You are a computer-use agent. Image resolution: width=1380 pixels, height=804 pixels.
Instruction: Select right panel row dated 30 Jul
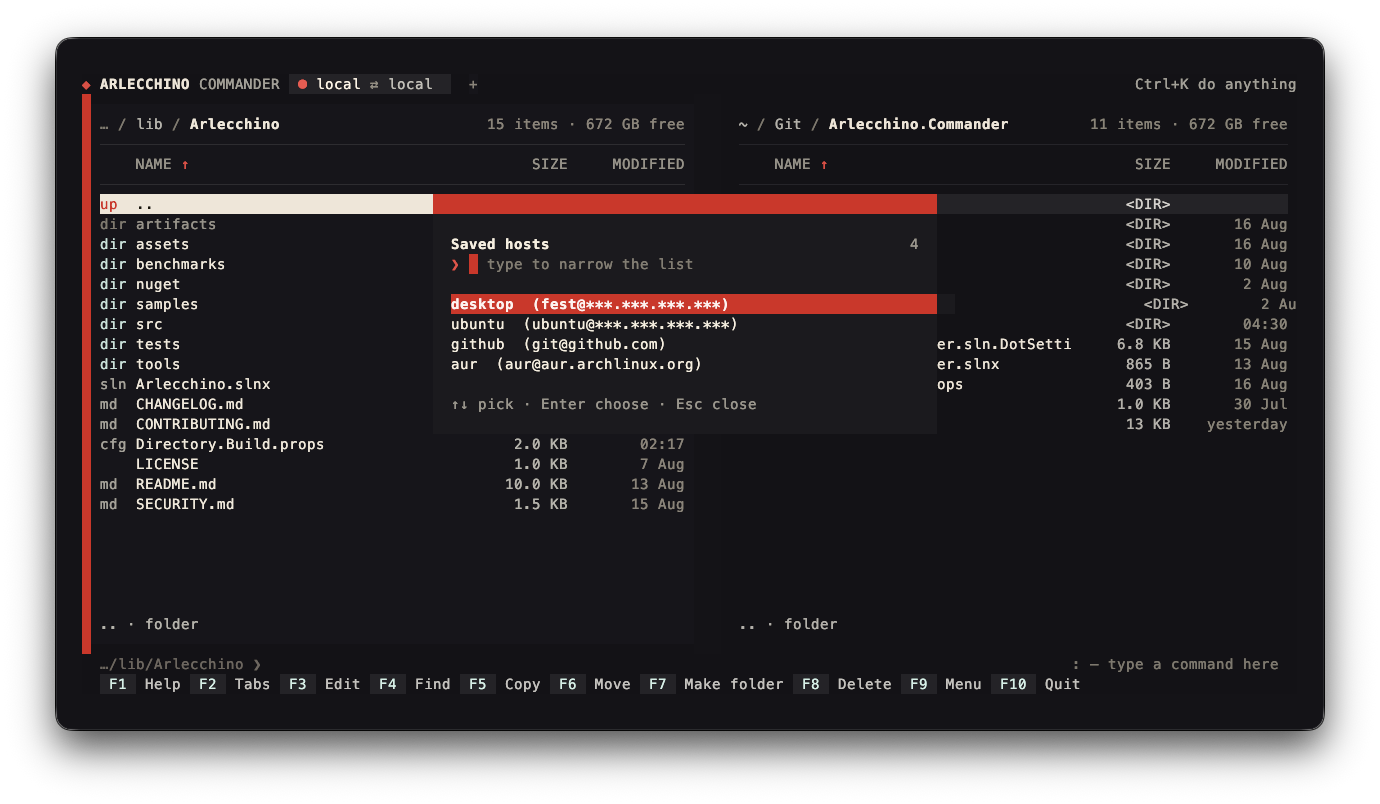click(x=1113, y=404)
